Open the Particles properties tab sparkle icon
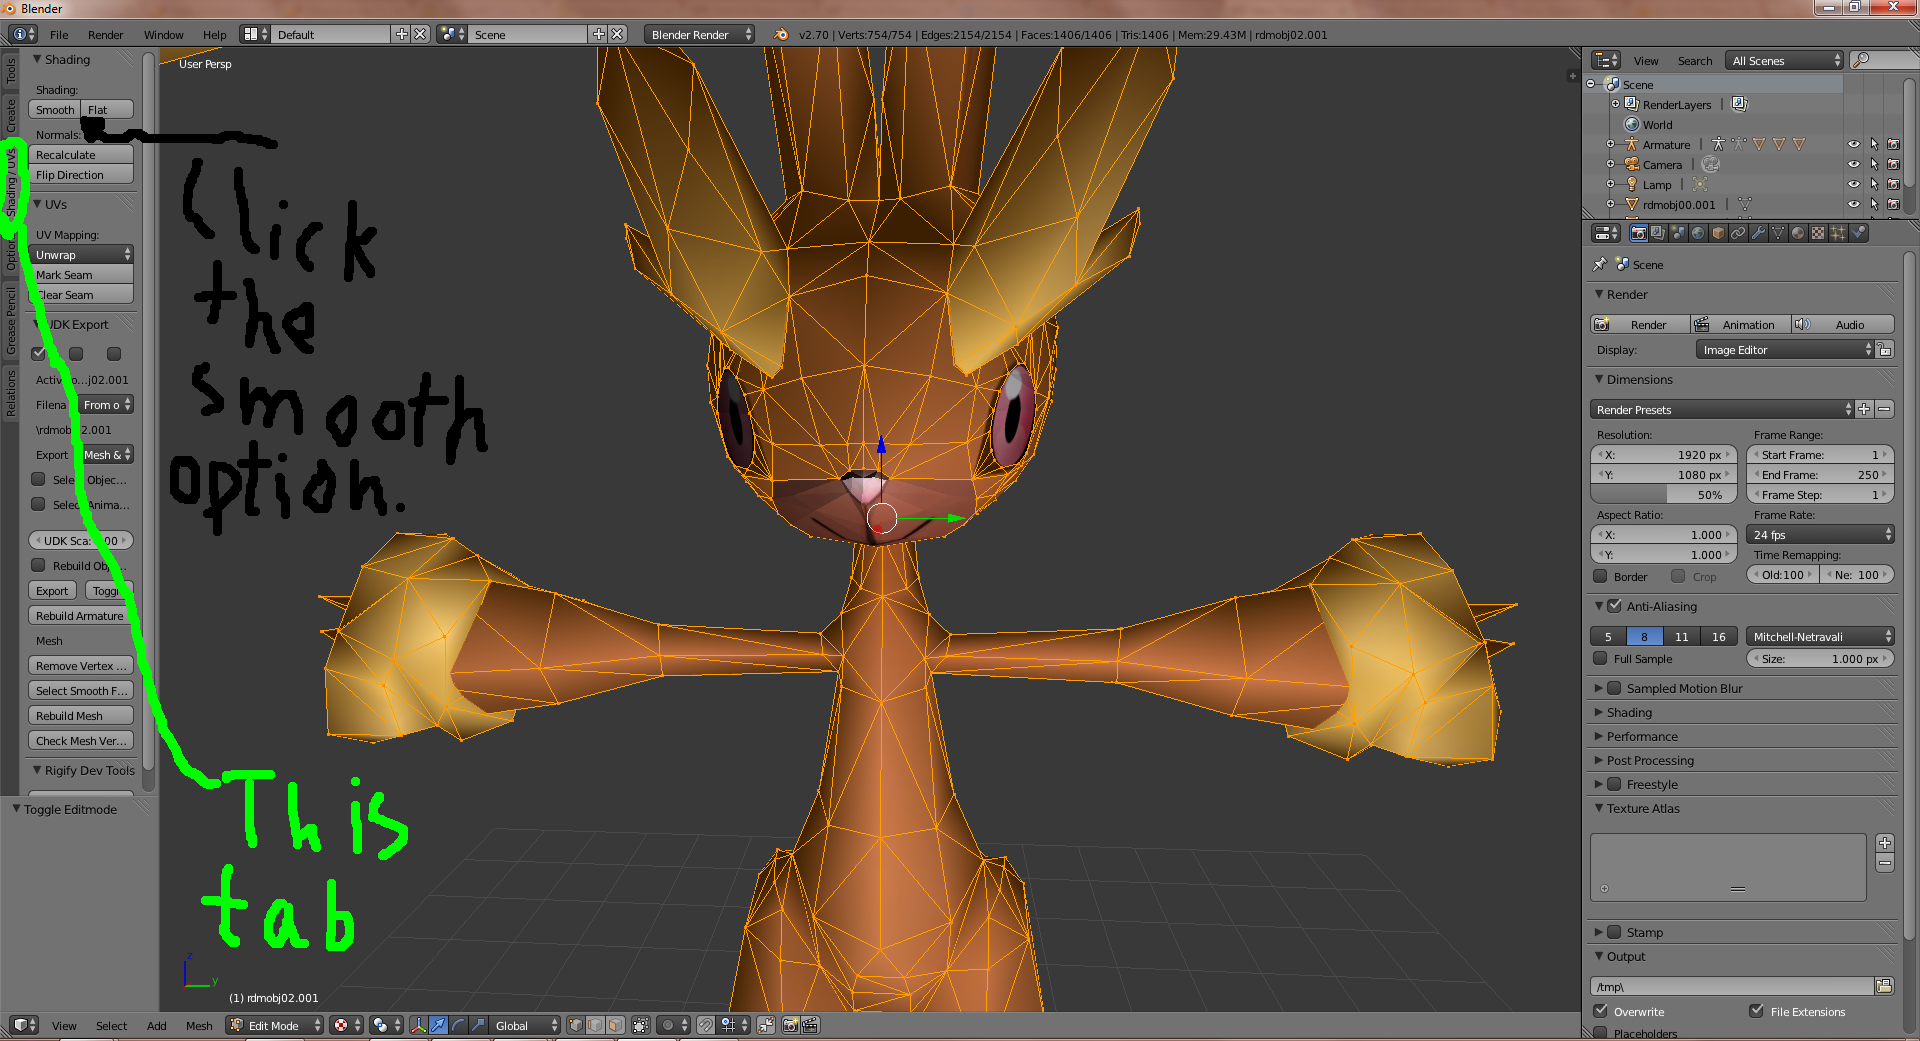 click(1838, 233)
